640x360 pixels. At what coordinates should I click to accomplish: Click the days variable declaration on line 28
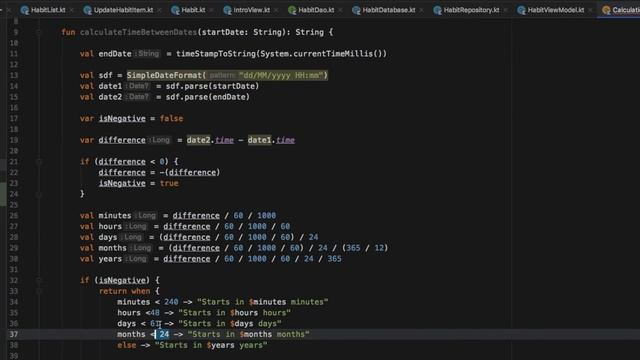pos(108,237)
